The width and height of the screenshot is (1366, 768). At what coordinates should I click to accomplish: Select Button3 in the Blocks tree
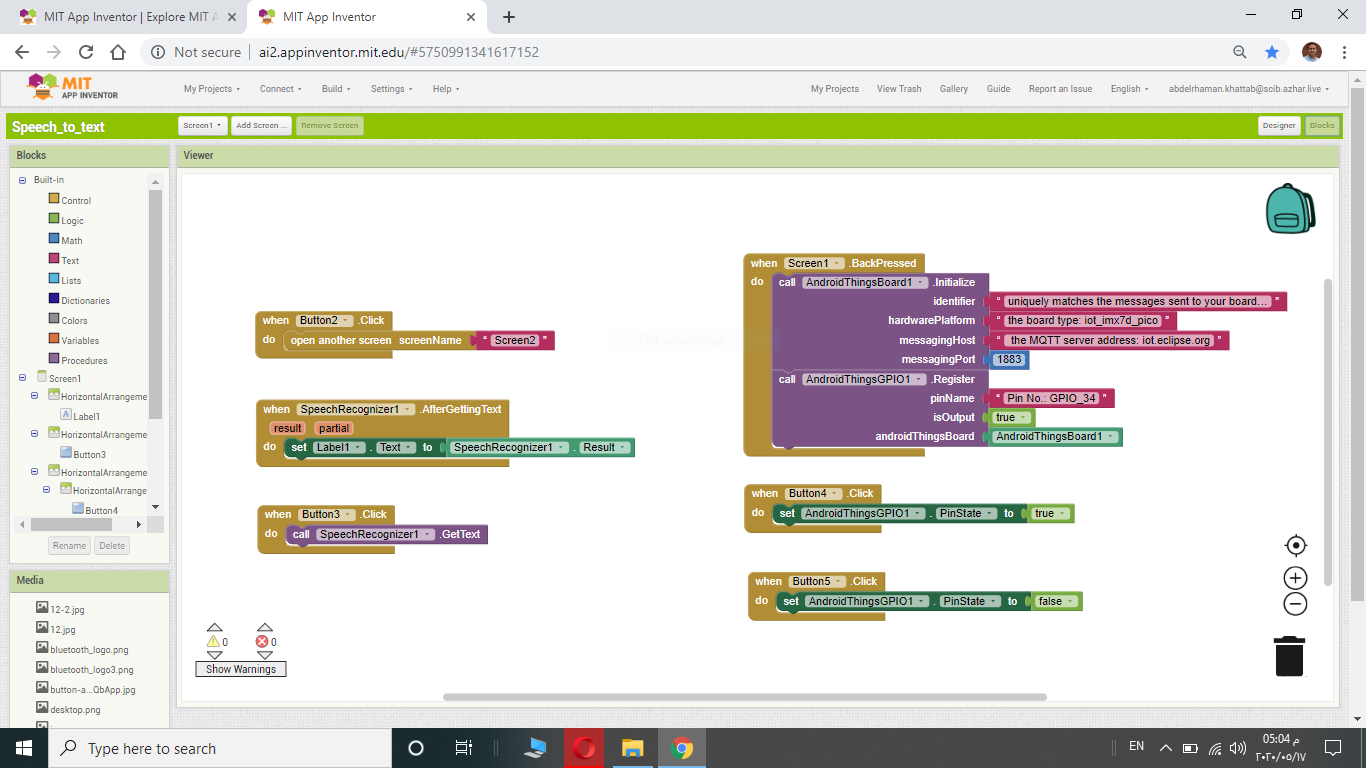click(x=89, y=454)
